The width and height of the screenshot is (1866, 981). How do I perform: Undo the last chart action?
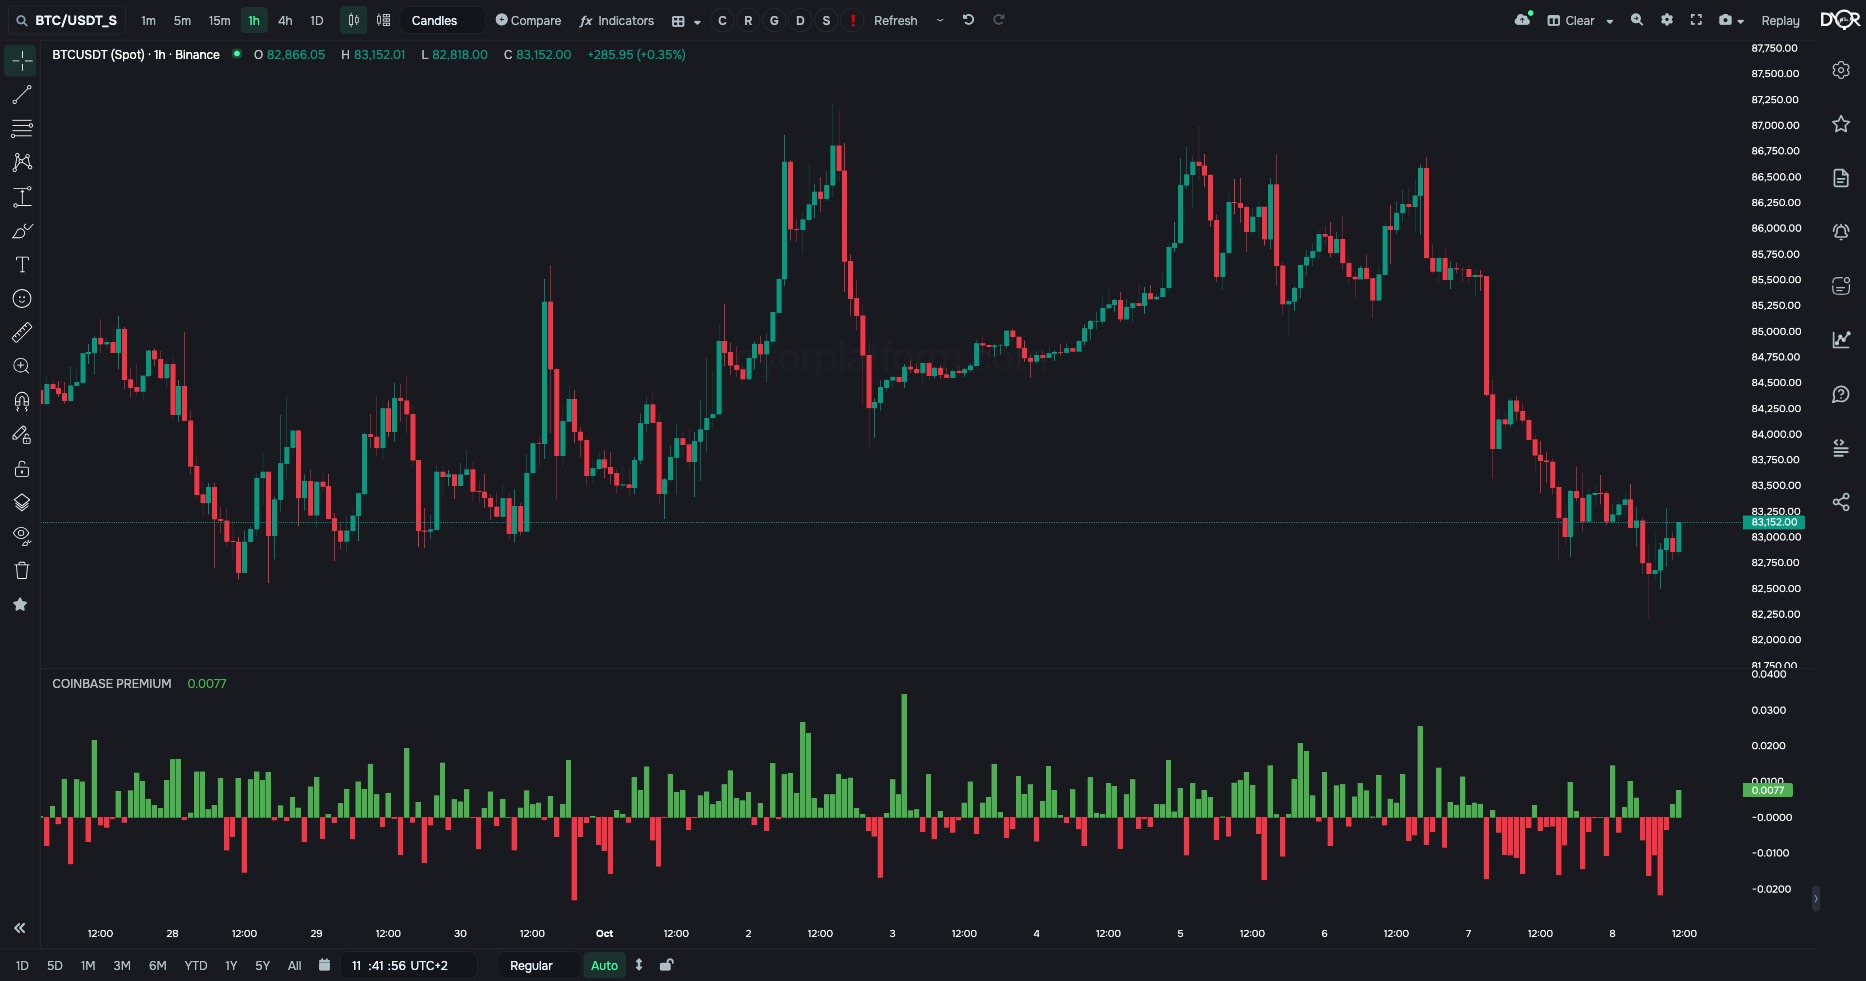coord(968,20)
